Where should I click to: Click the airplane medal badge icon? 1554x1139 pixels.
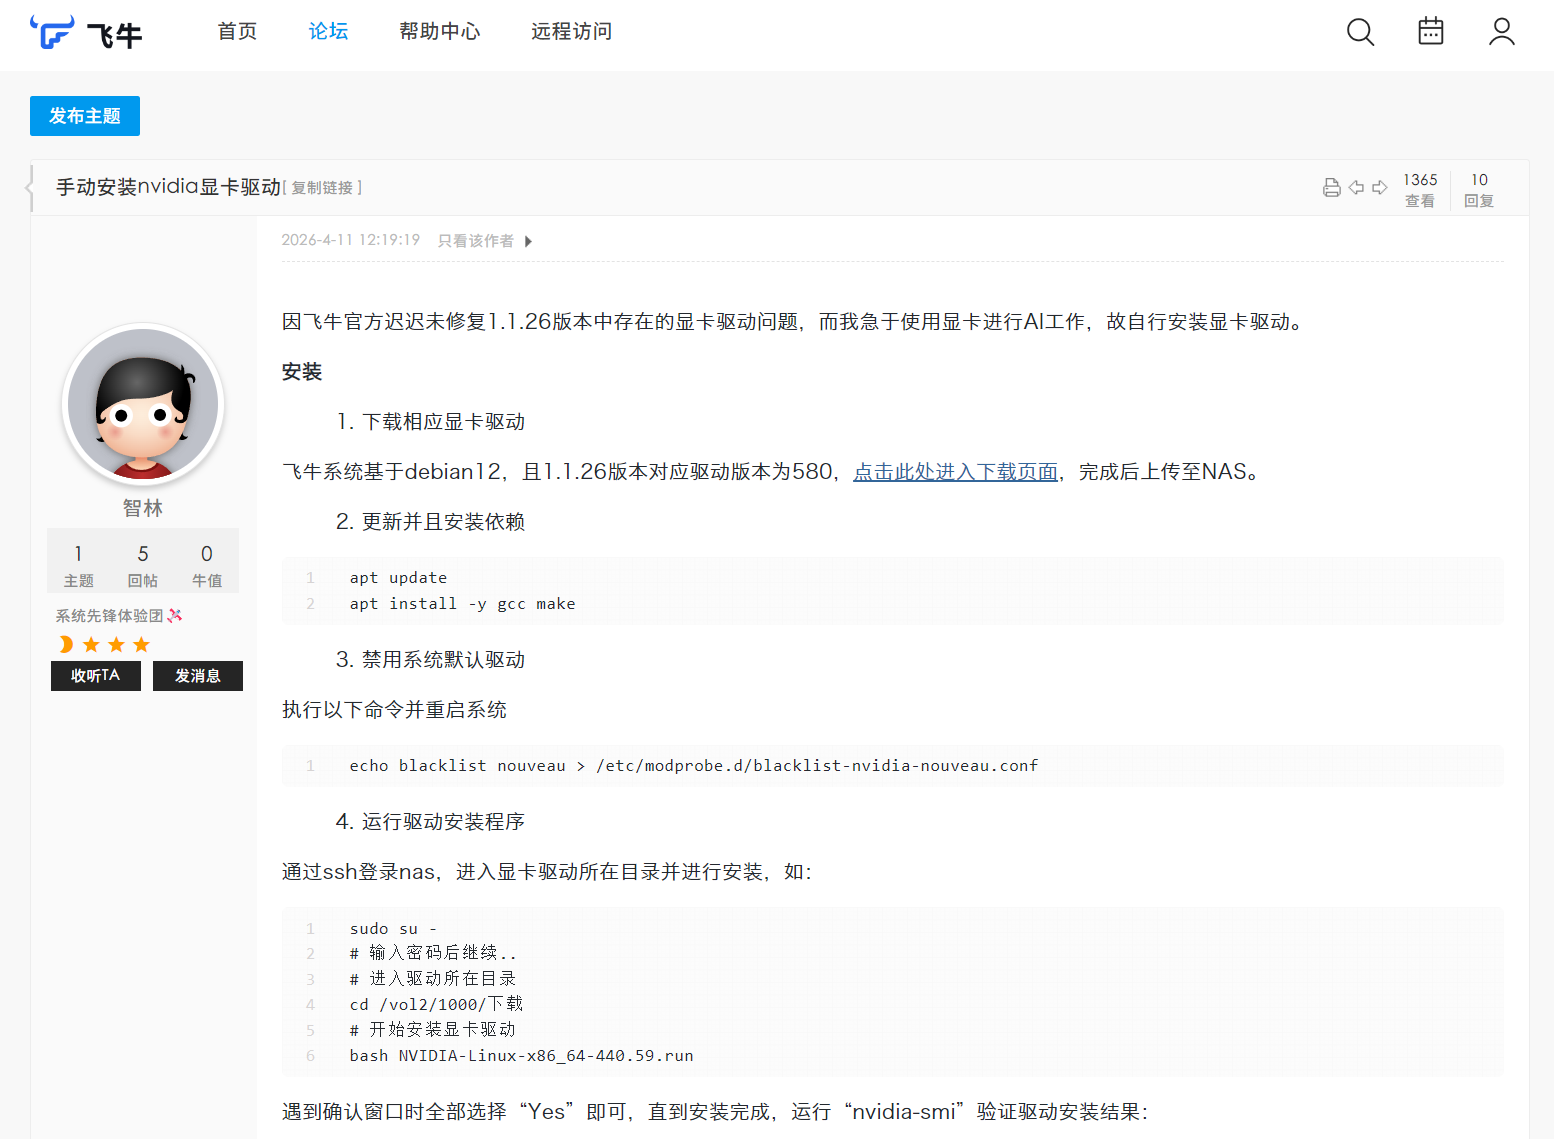(175, 615)
